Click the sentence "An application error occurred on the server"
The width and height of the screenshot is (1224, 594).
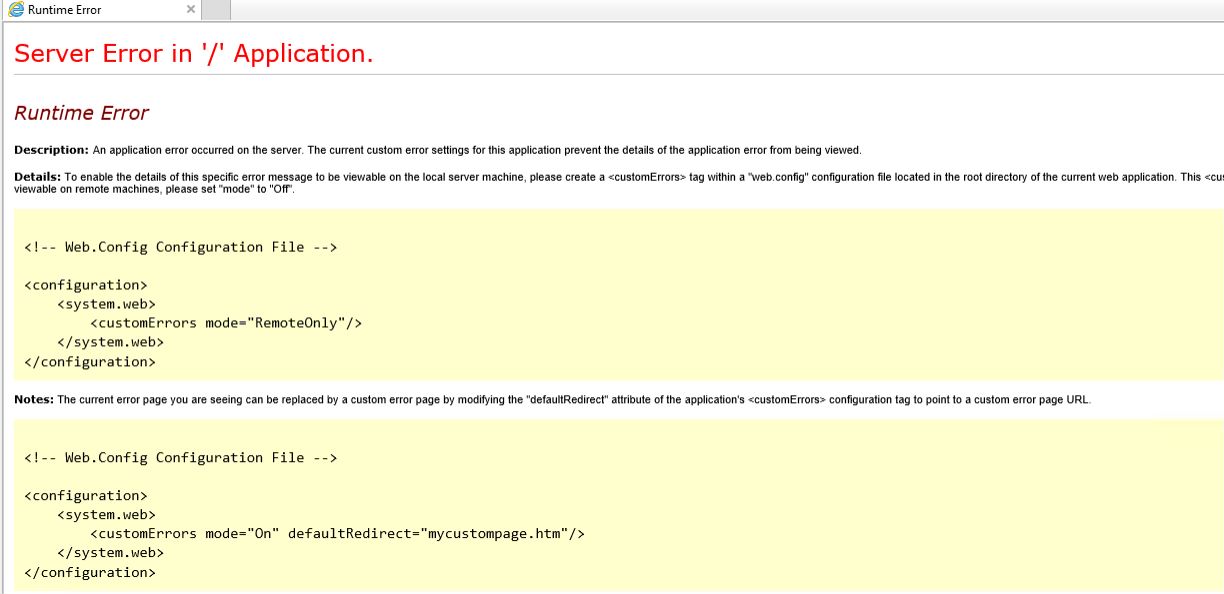point(197,150)
